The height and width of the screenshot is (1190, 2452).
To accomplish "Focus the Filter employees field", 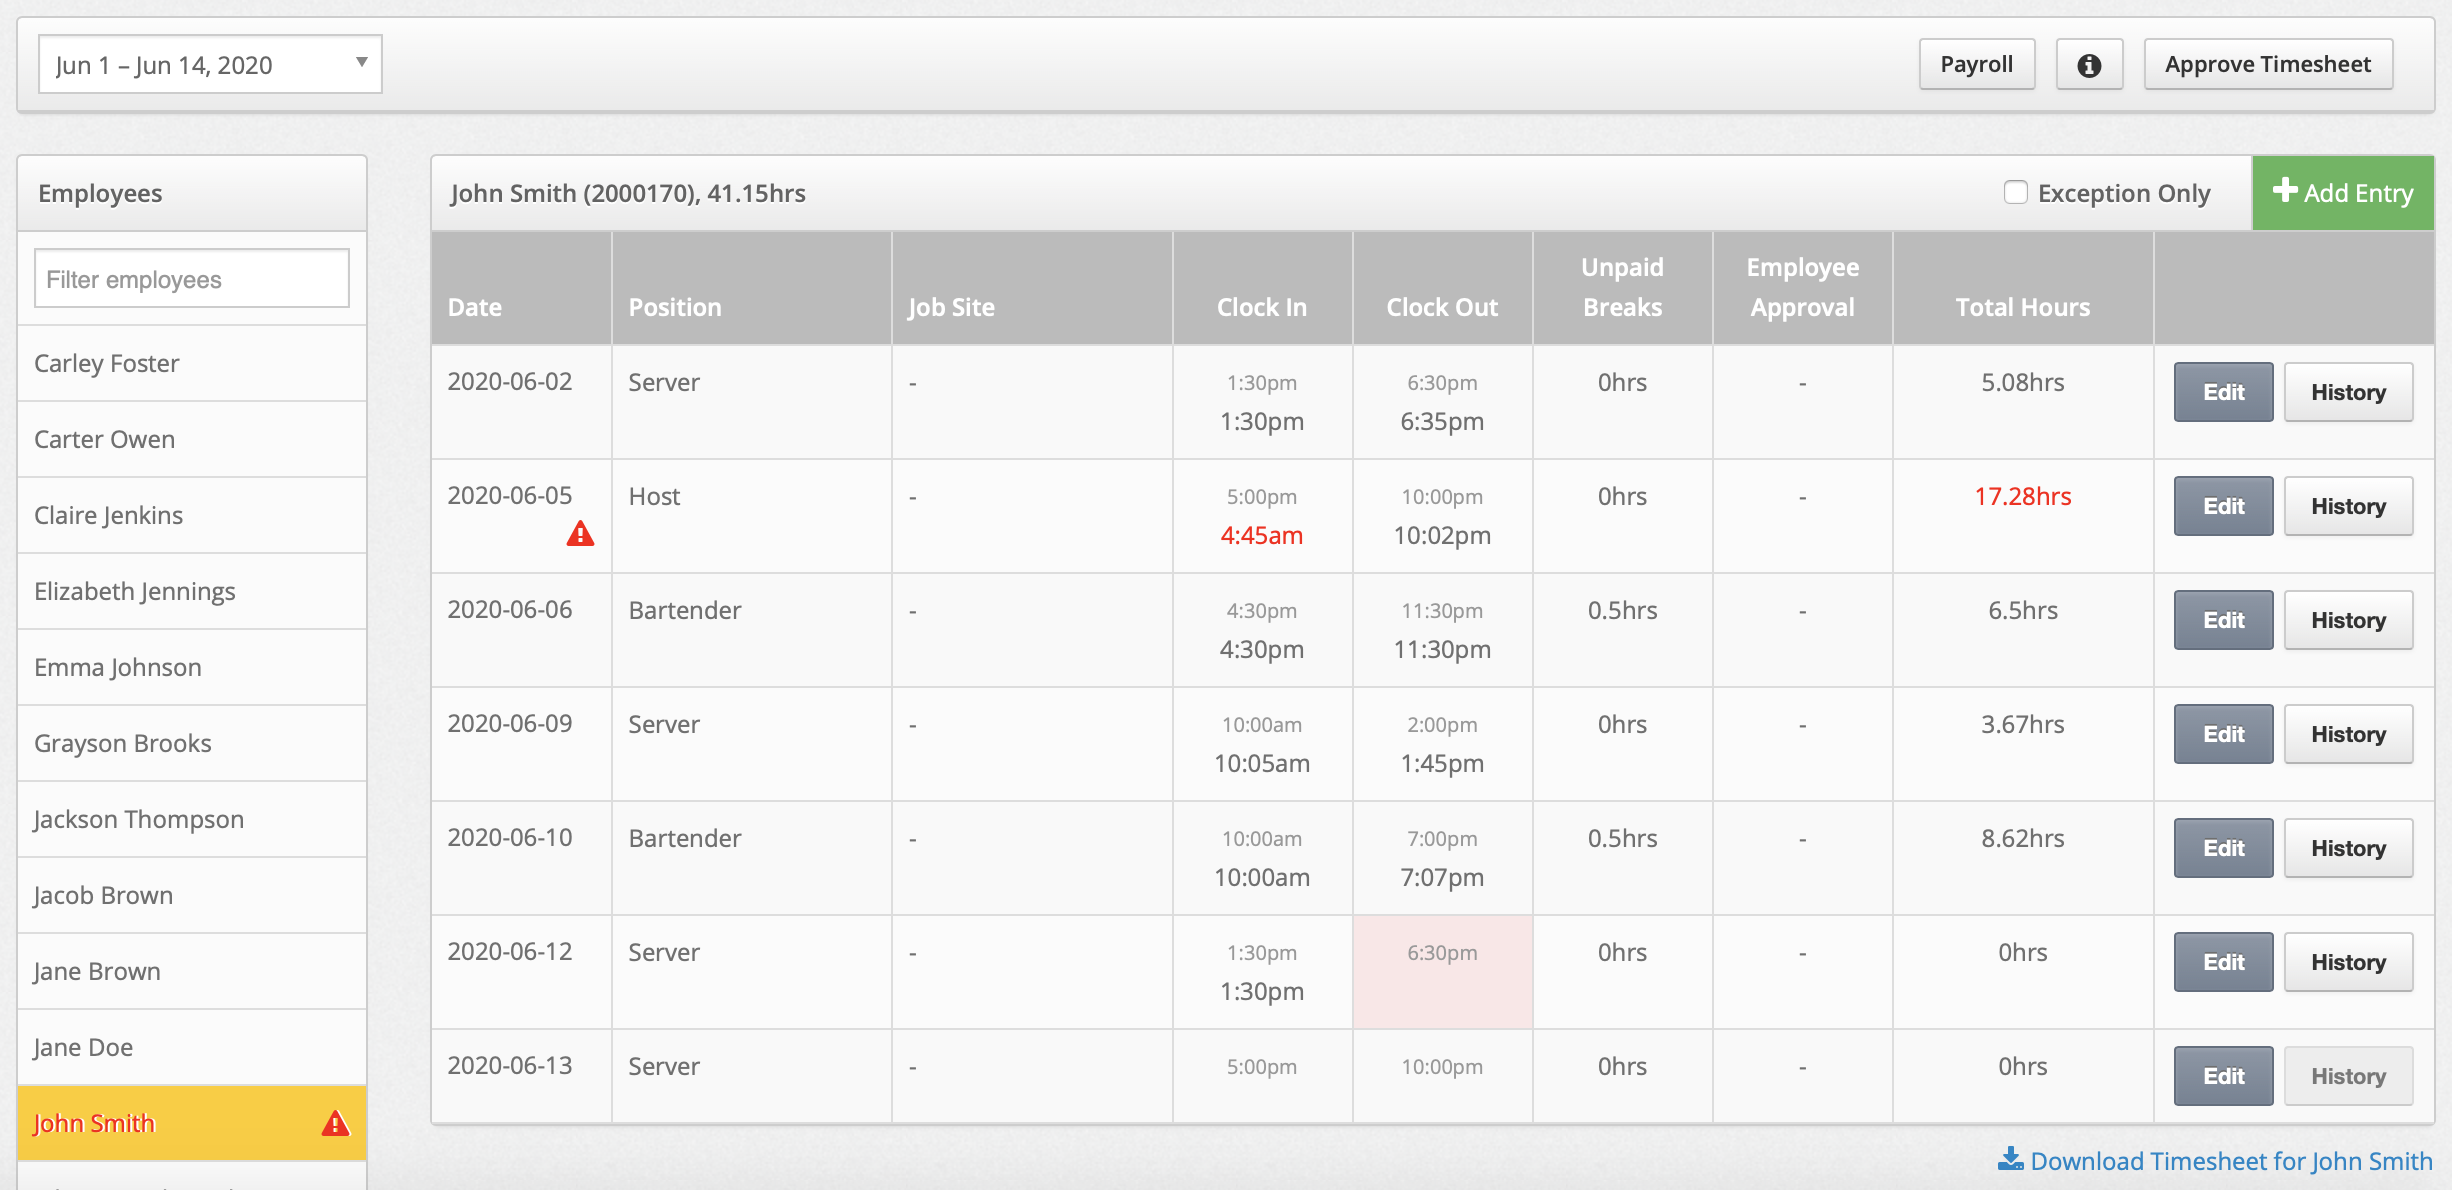I will (x=192, y=279).
